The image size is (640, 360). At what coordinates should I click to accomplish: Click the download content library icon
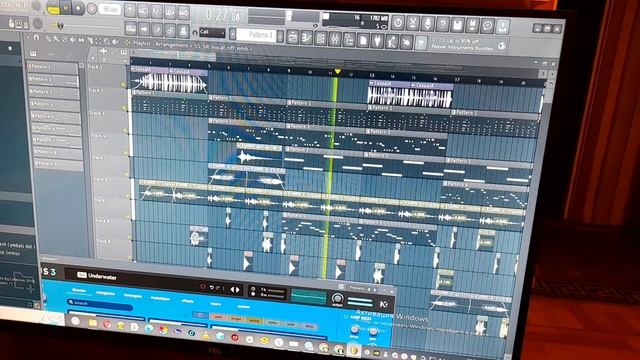(x=502, y=27)
